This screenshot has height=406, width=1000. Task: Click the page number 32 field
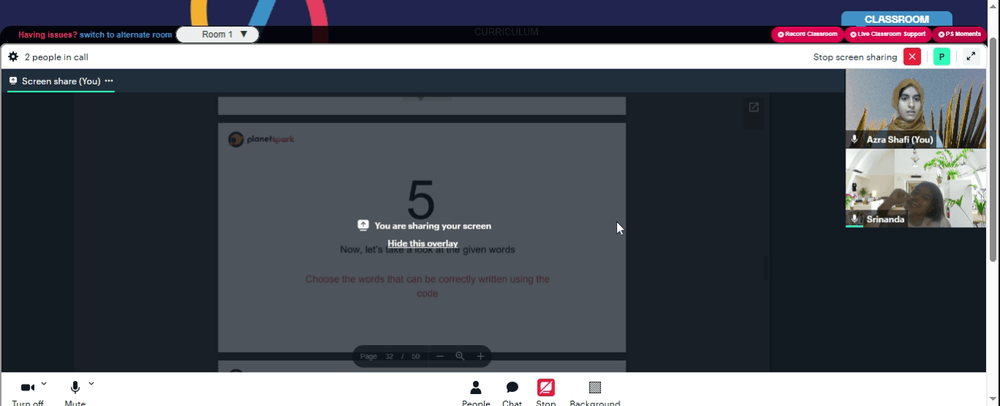[x=389, y=356]
